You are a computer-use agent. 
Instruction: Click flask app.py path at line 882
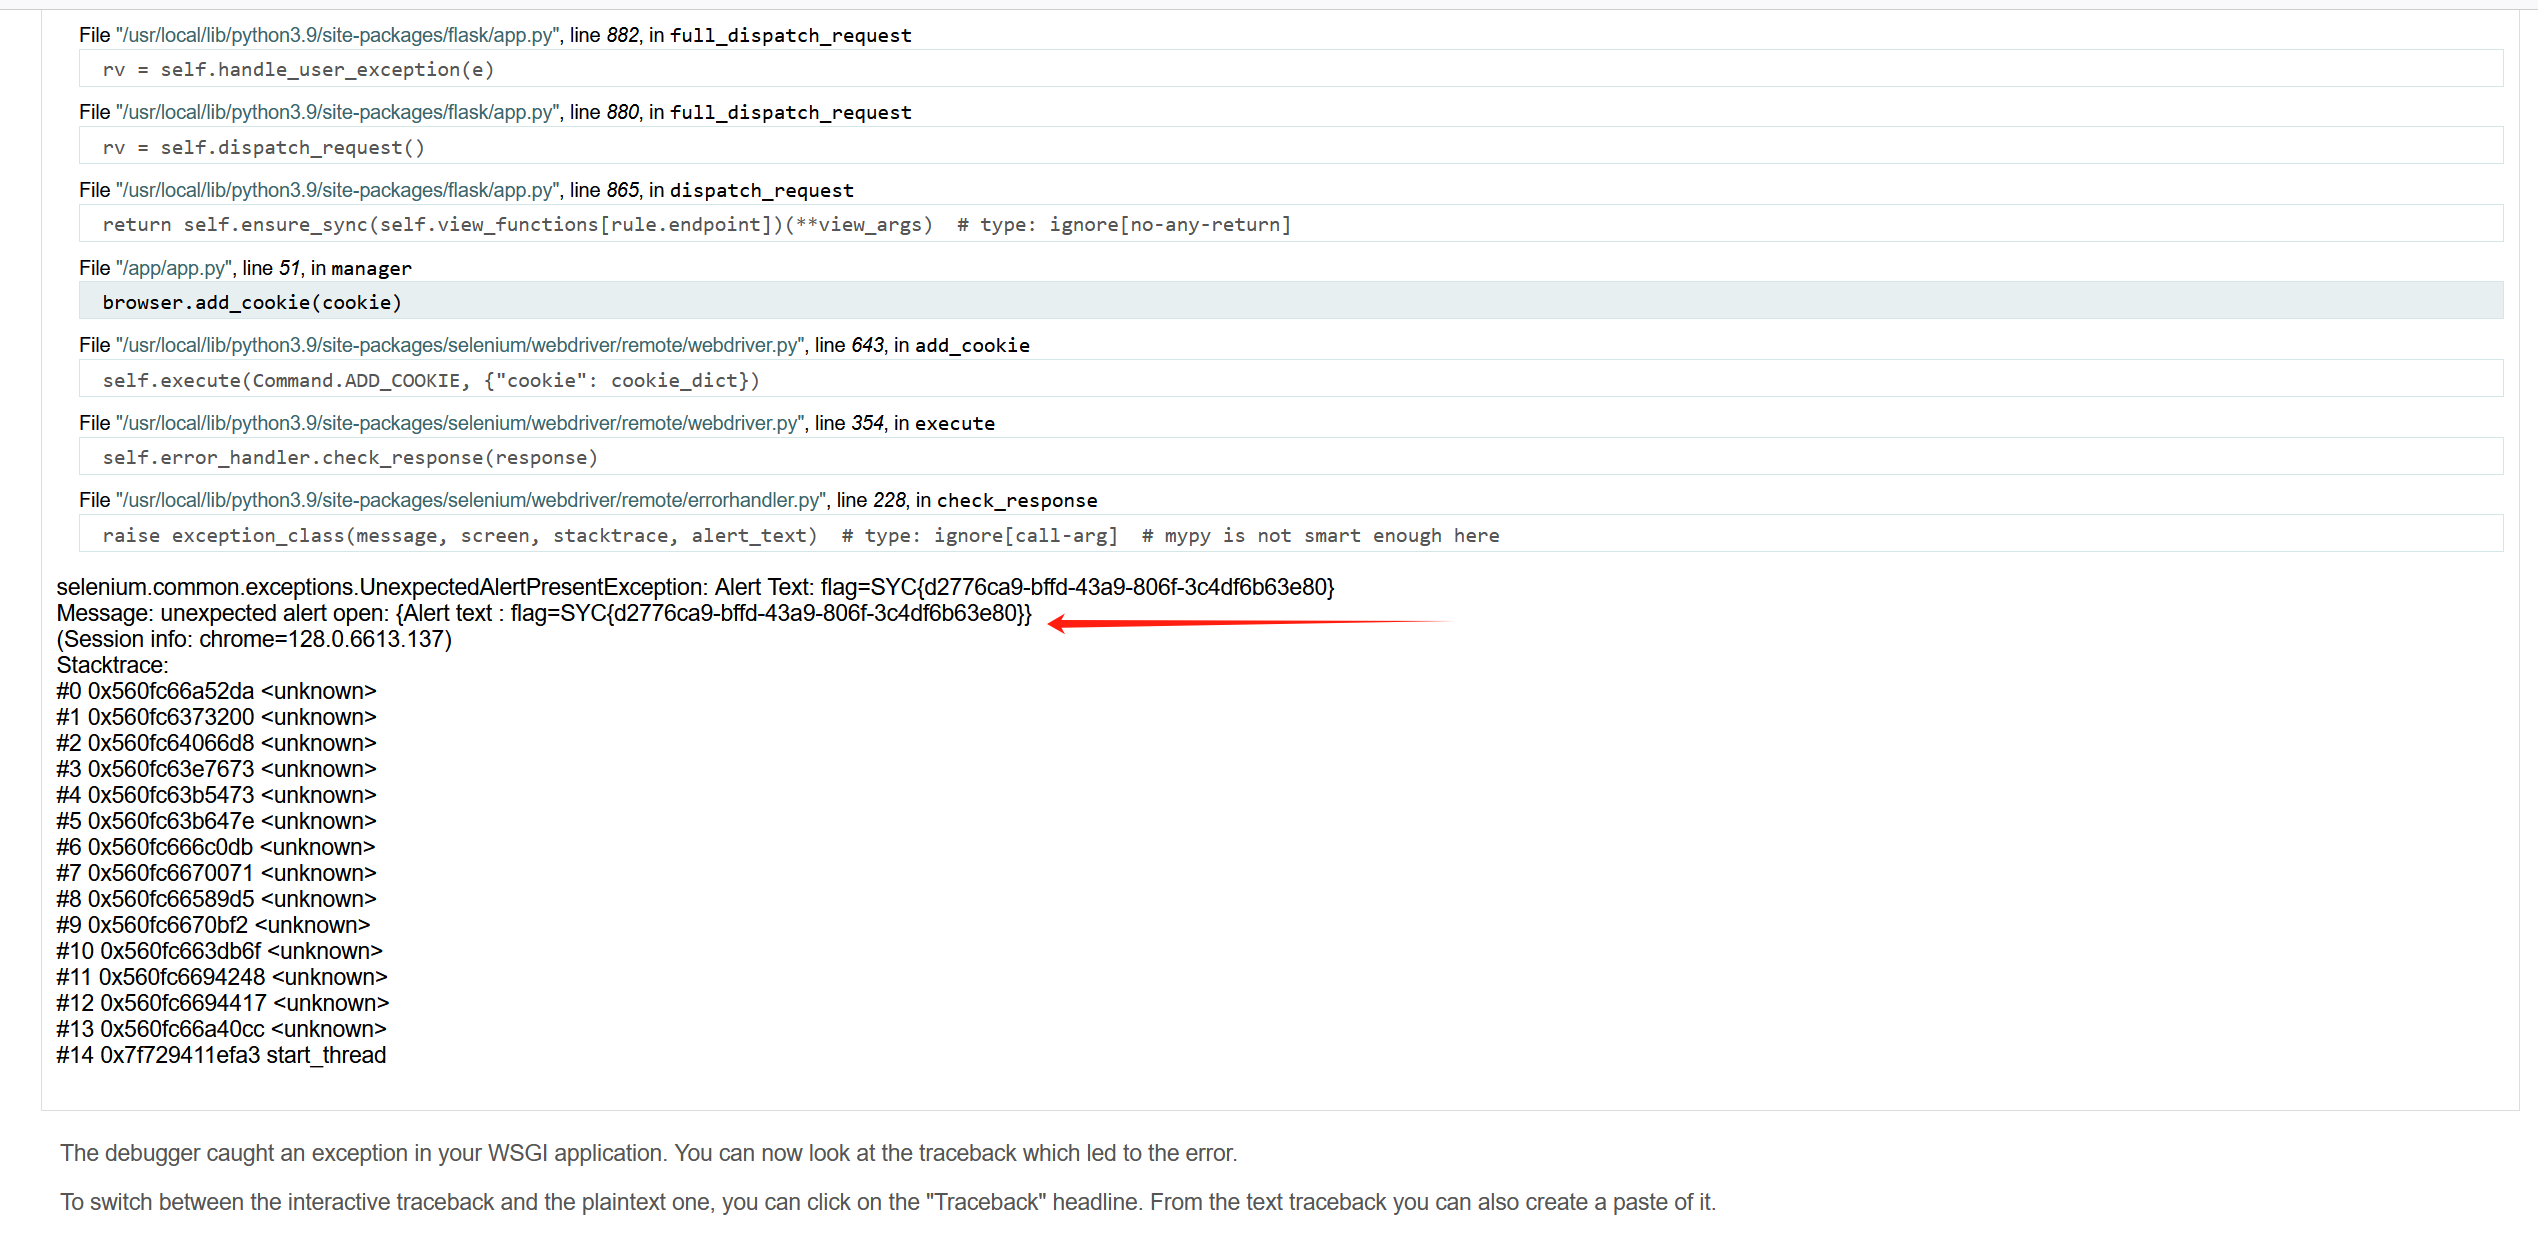337,35
